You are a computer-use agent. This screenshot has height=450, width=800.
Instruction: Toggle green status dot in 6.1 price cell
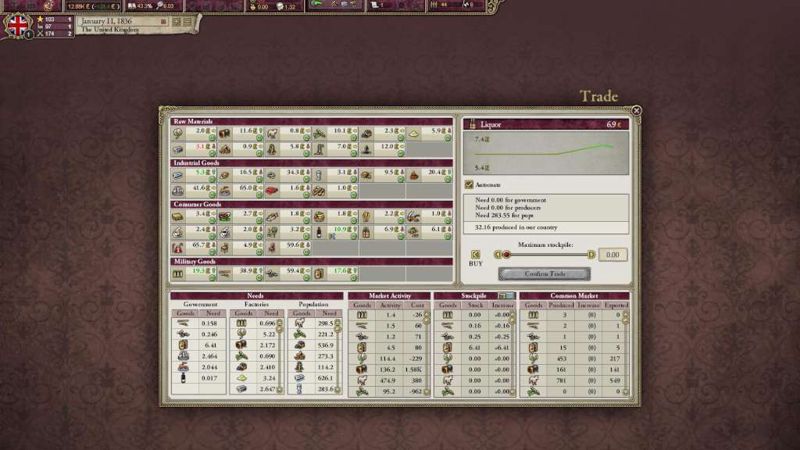tap(447, 236)
